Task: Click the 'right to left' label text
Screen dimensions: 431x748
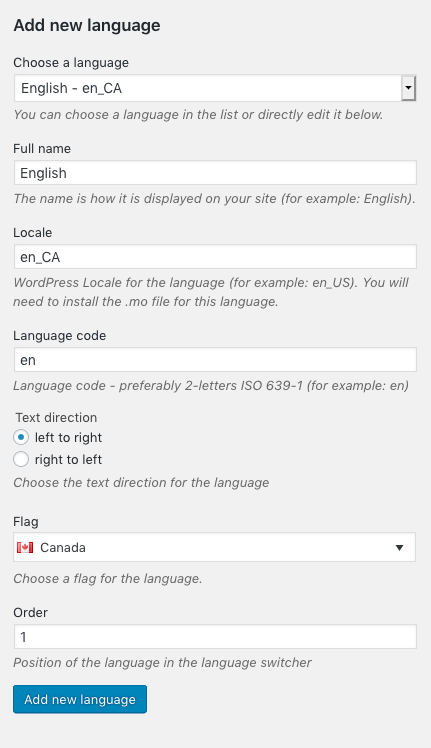Action: [68, 459]
